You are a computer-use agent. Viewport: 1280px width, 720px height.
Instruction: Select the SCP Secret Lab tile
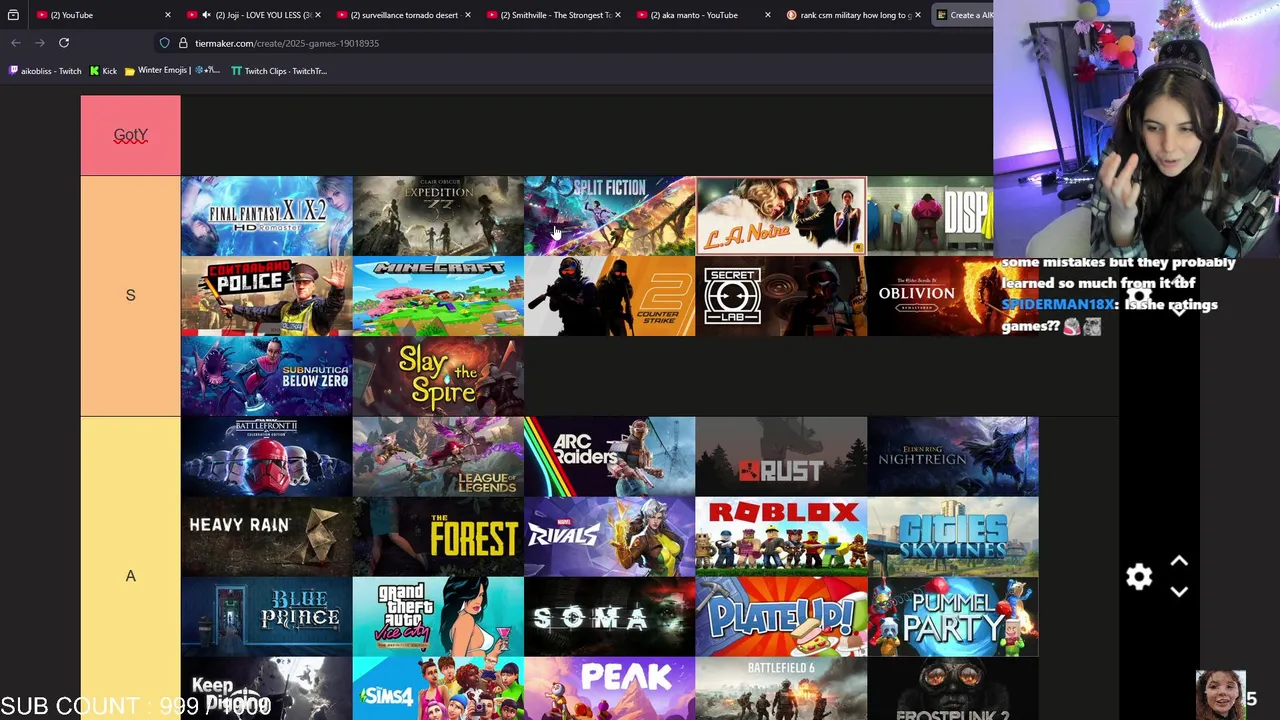781,296
